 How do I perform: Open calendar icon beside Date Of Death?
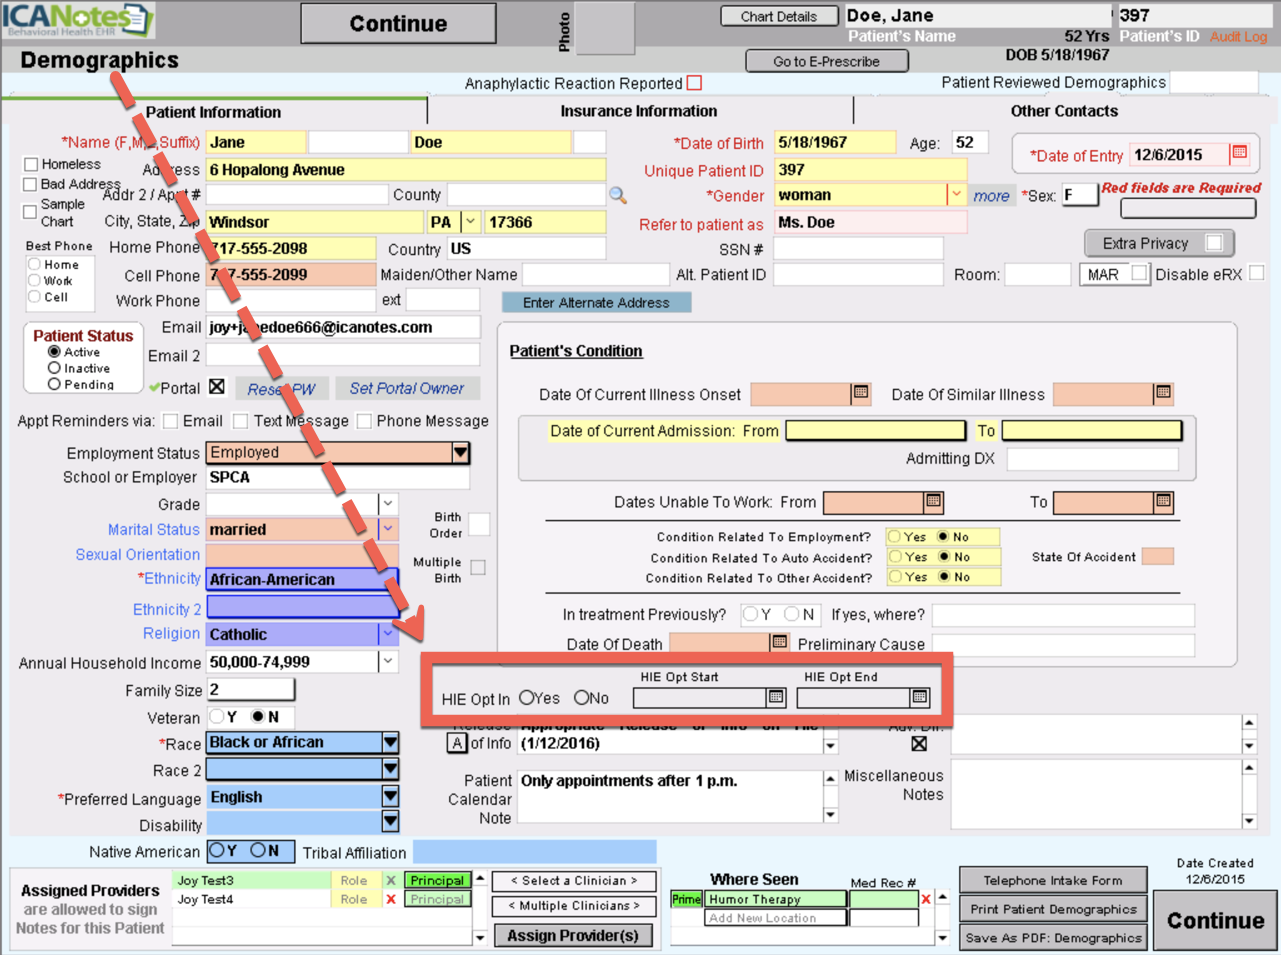(779, 643)
